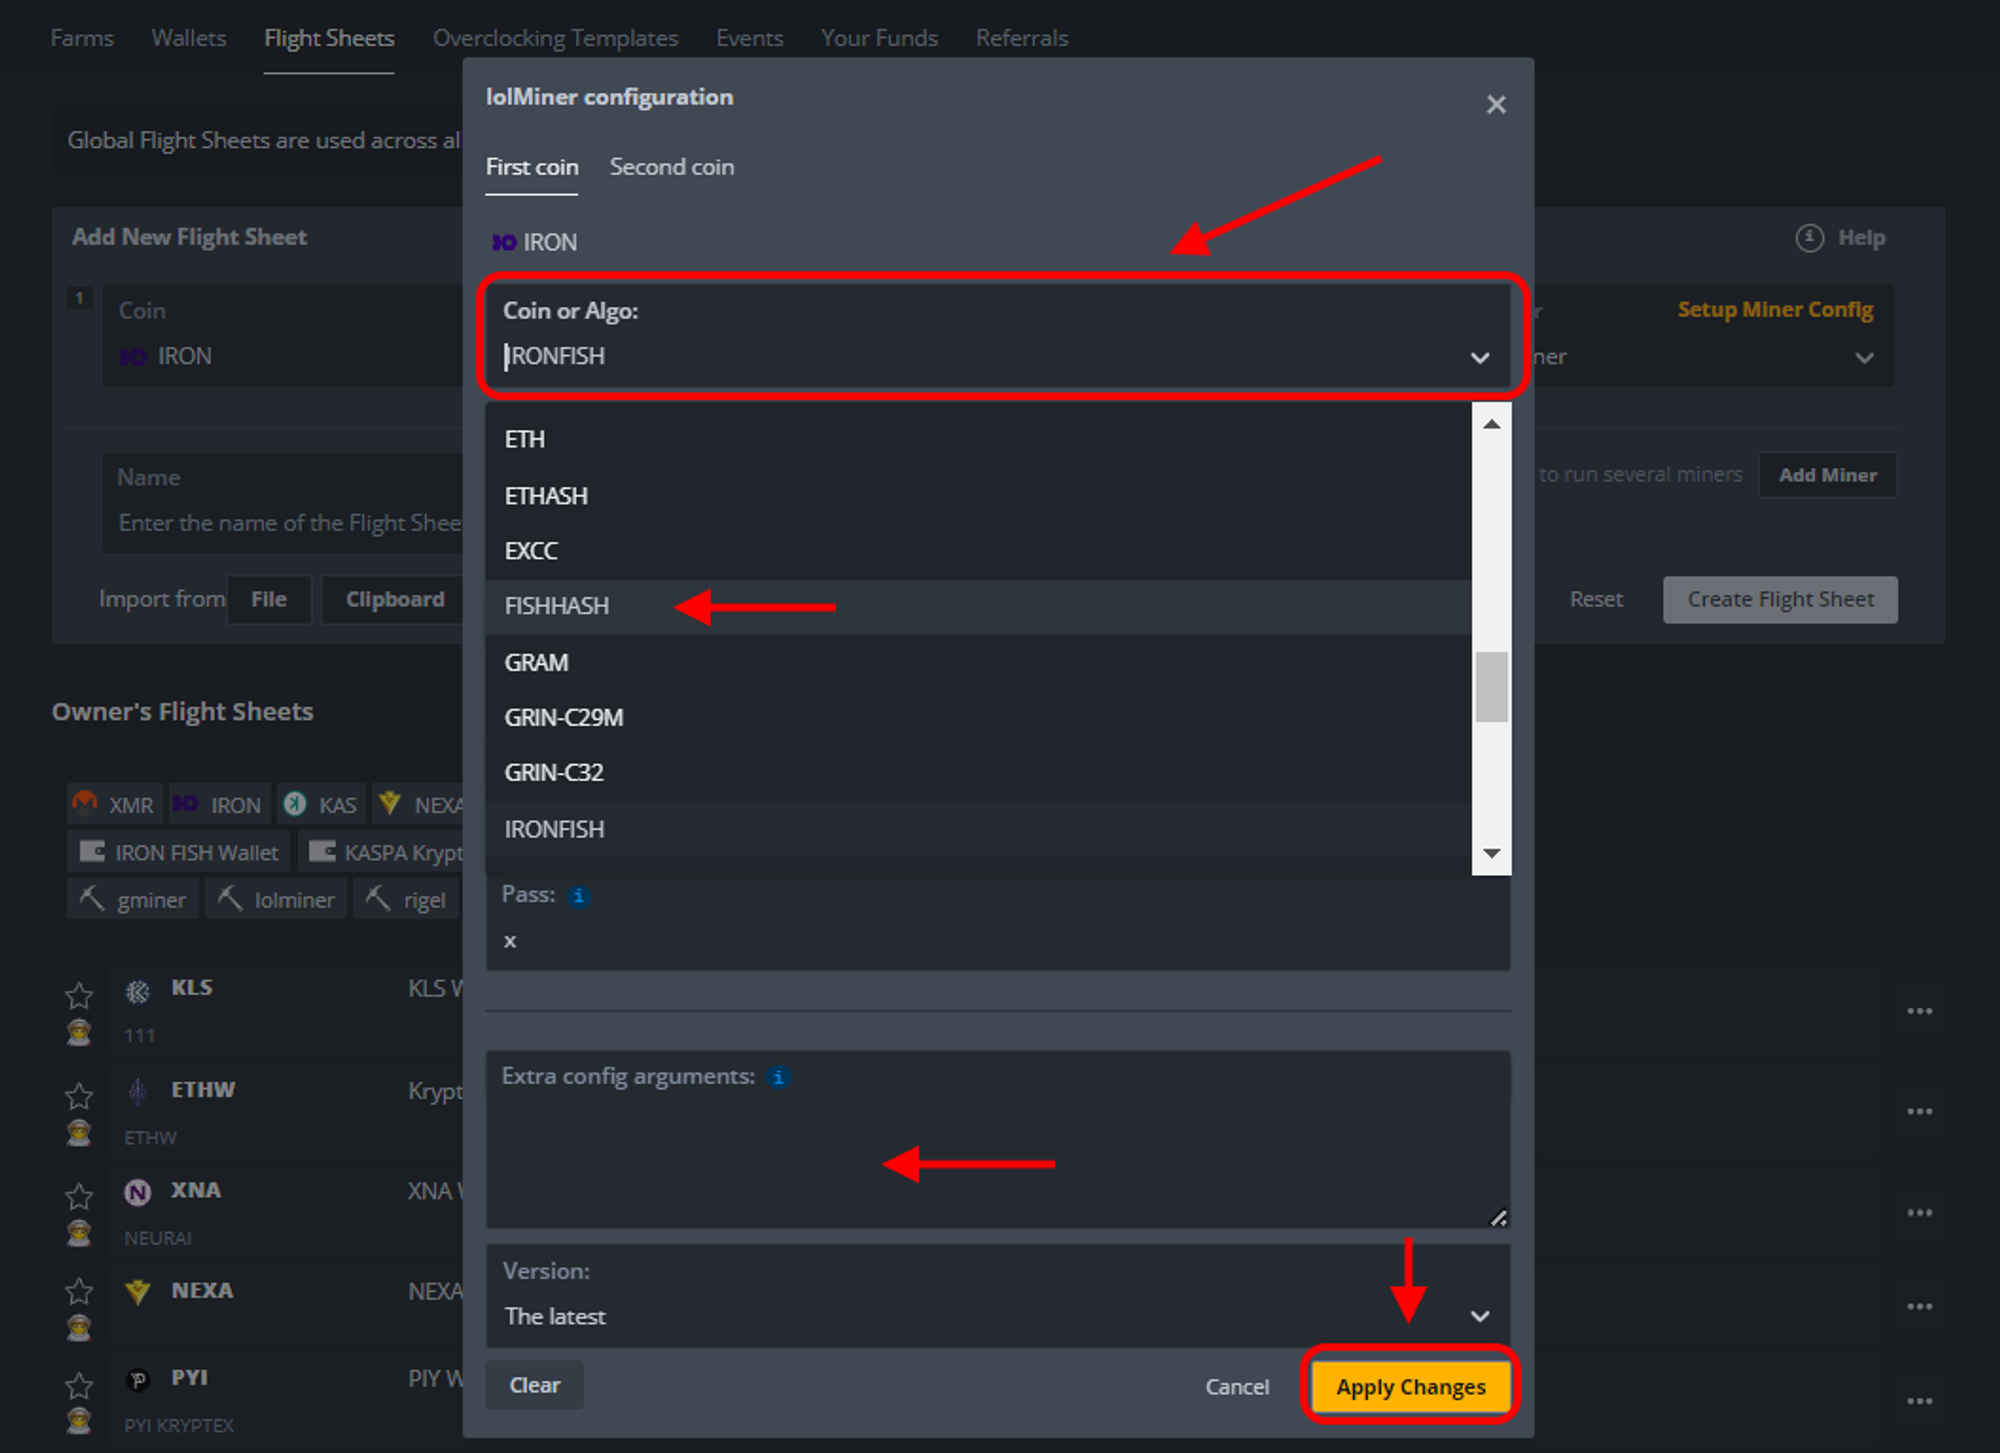
Task: Click the Create Flight Sheet button
Action: pos(1780,599)
